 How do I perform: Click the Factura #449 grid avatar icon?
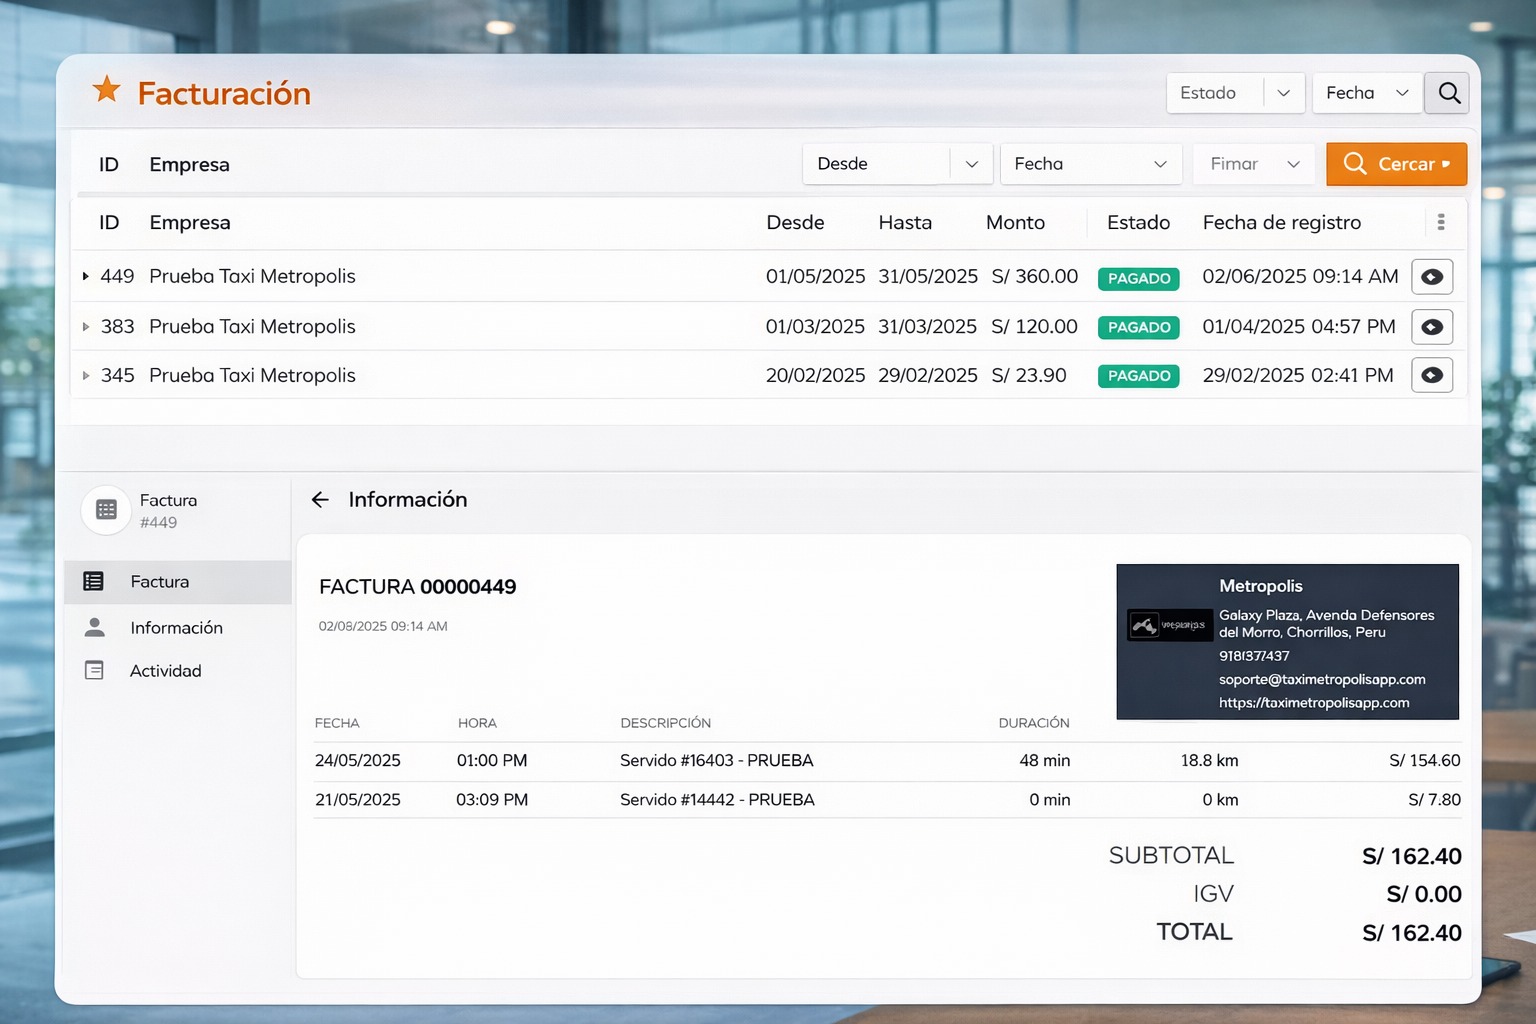(x=106, y=510)
